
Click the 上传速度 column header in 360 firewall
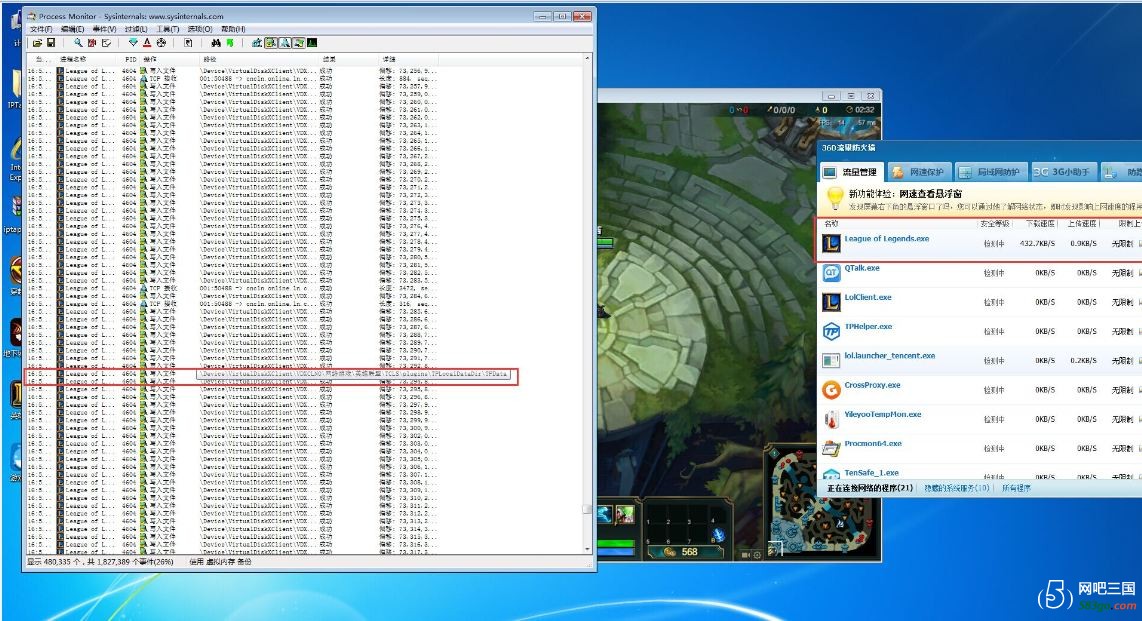coord(1082,224)
